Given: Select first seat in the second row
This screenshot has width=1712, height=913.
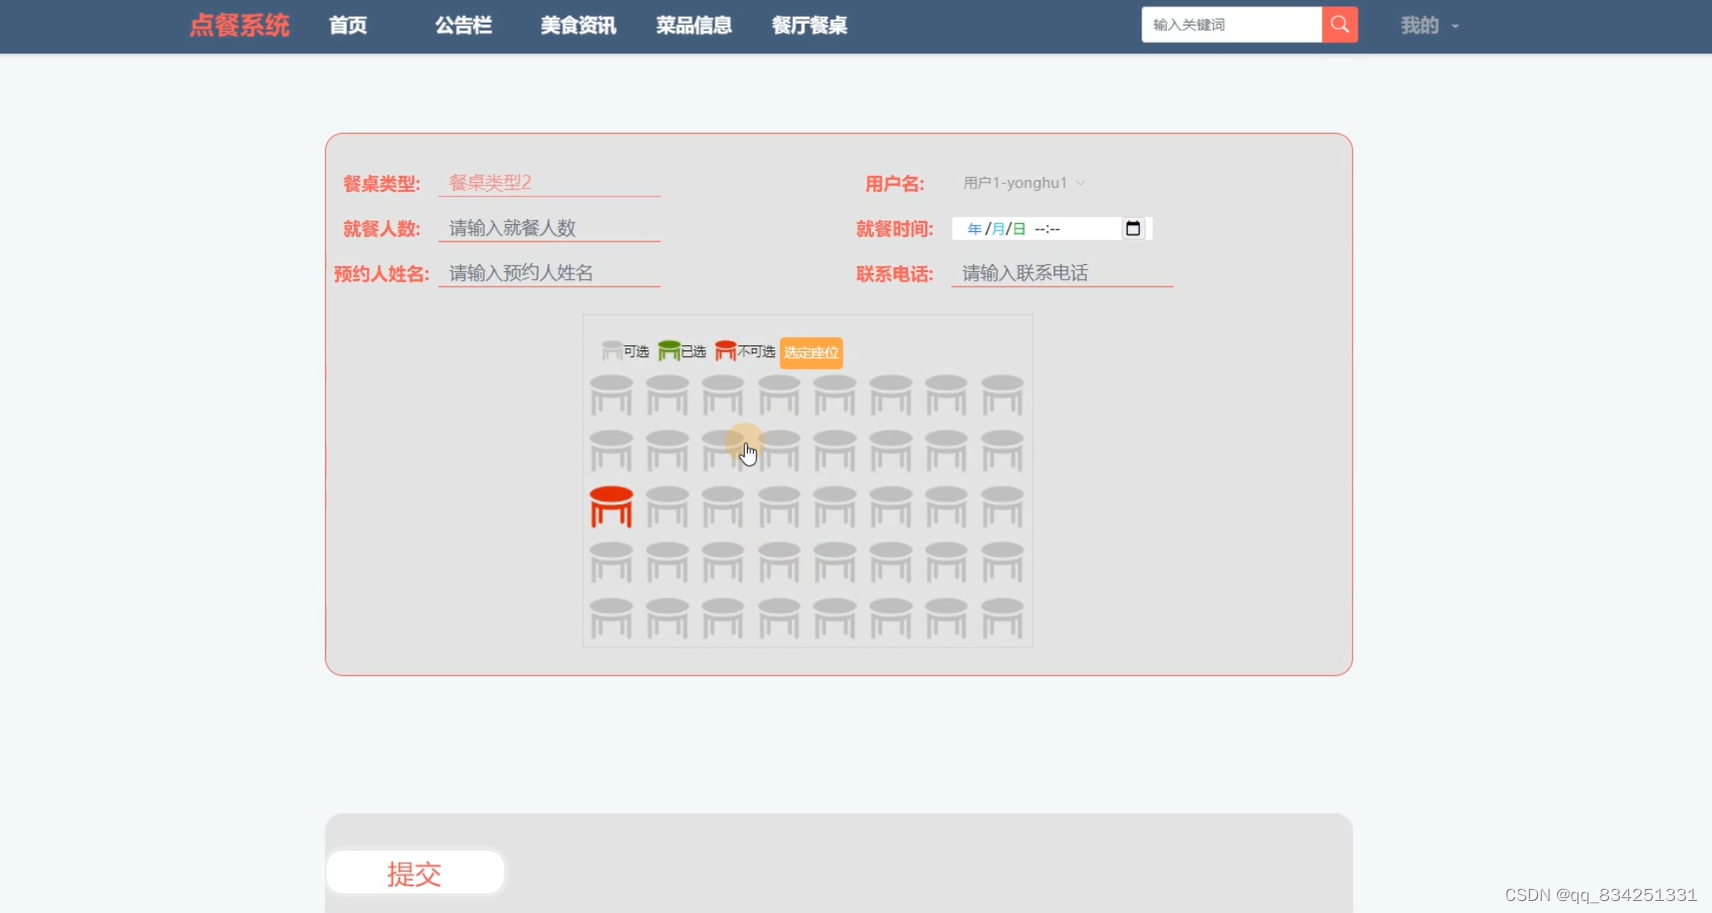Looking at the screenshot, I should (x=611, y=451).
